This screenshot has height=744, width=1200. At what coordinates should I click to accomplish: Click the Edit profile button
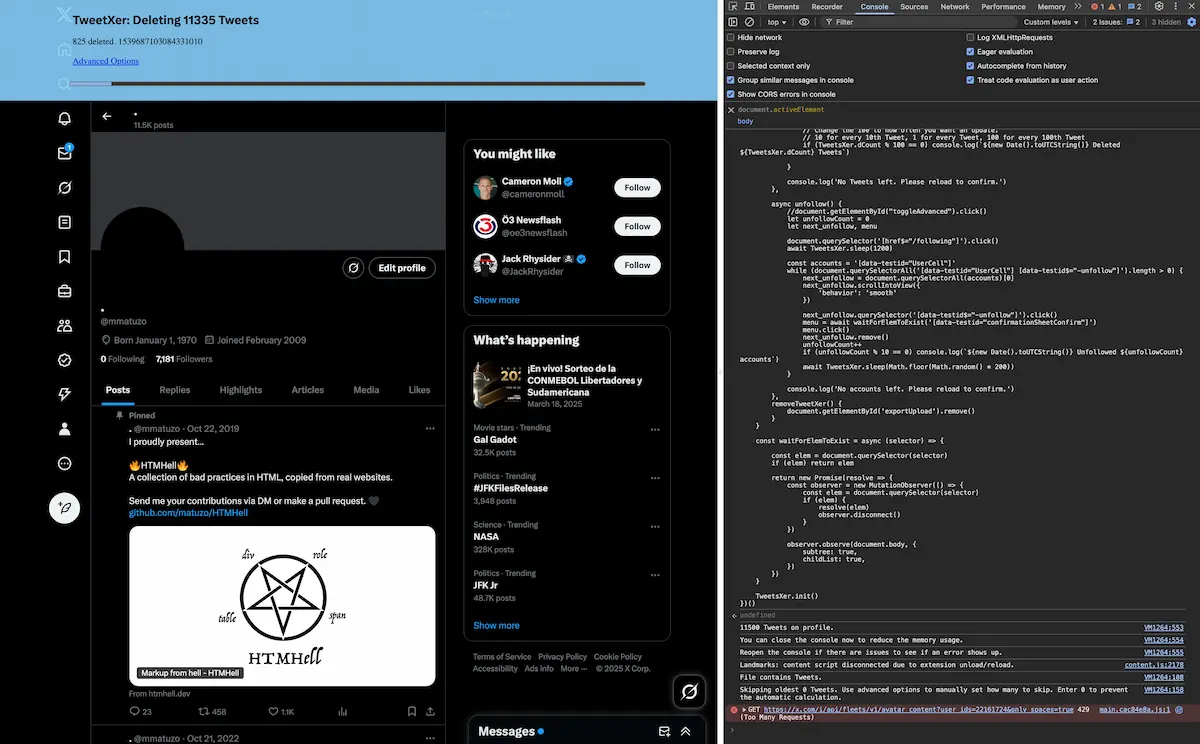click(402, 268)
